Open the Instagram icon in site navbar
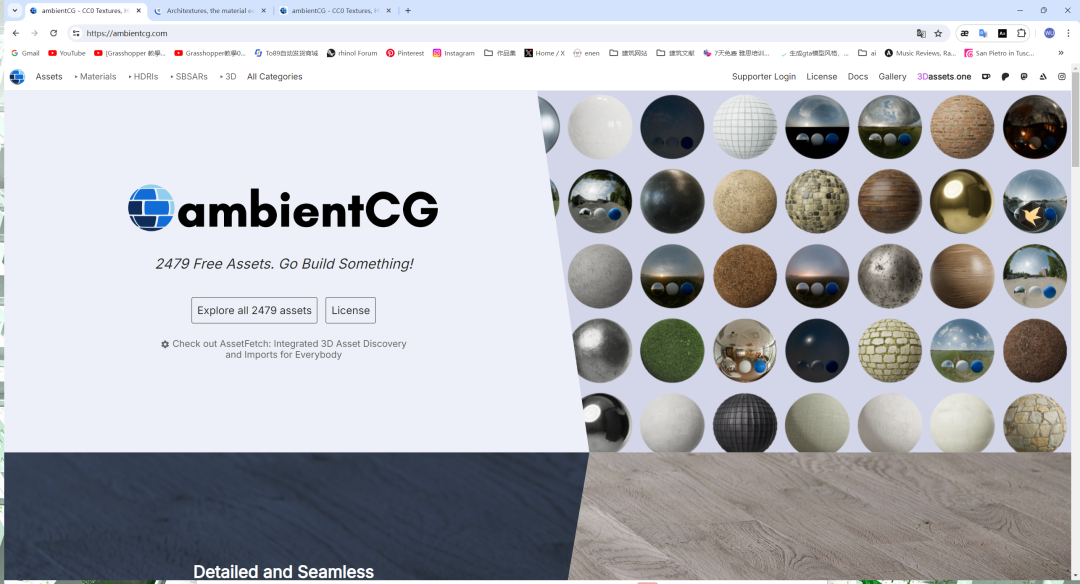 (x=1062, y=76)
